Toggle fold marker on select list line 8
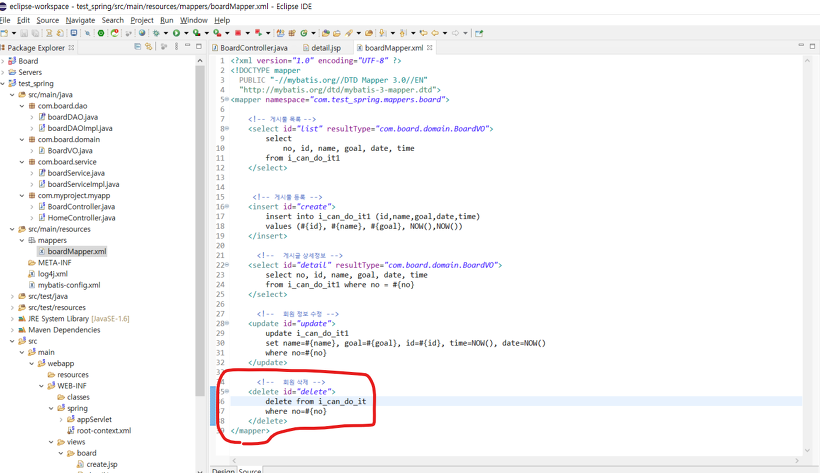Screen dimensions: 820x473 227,129
